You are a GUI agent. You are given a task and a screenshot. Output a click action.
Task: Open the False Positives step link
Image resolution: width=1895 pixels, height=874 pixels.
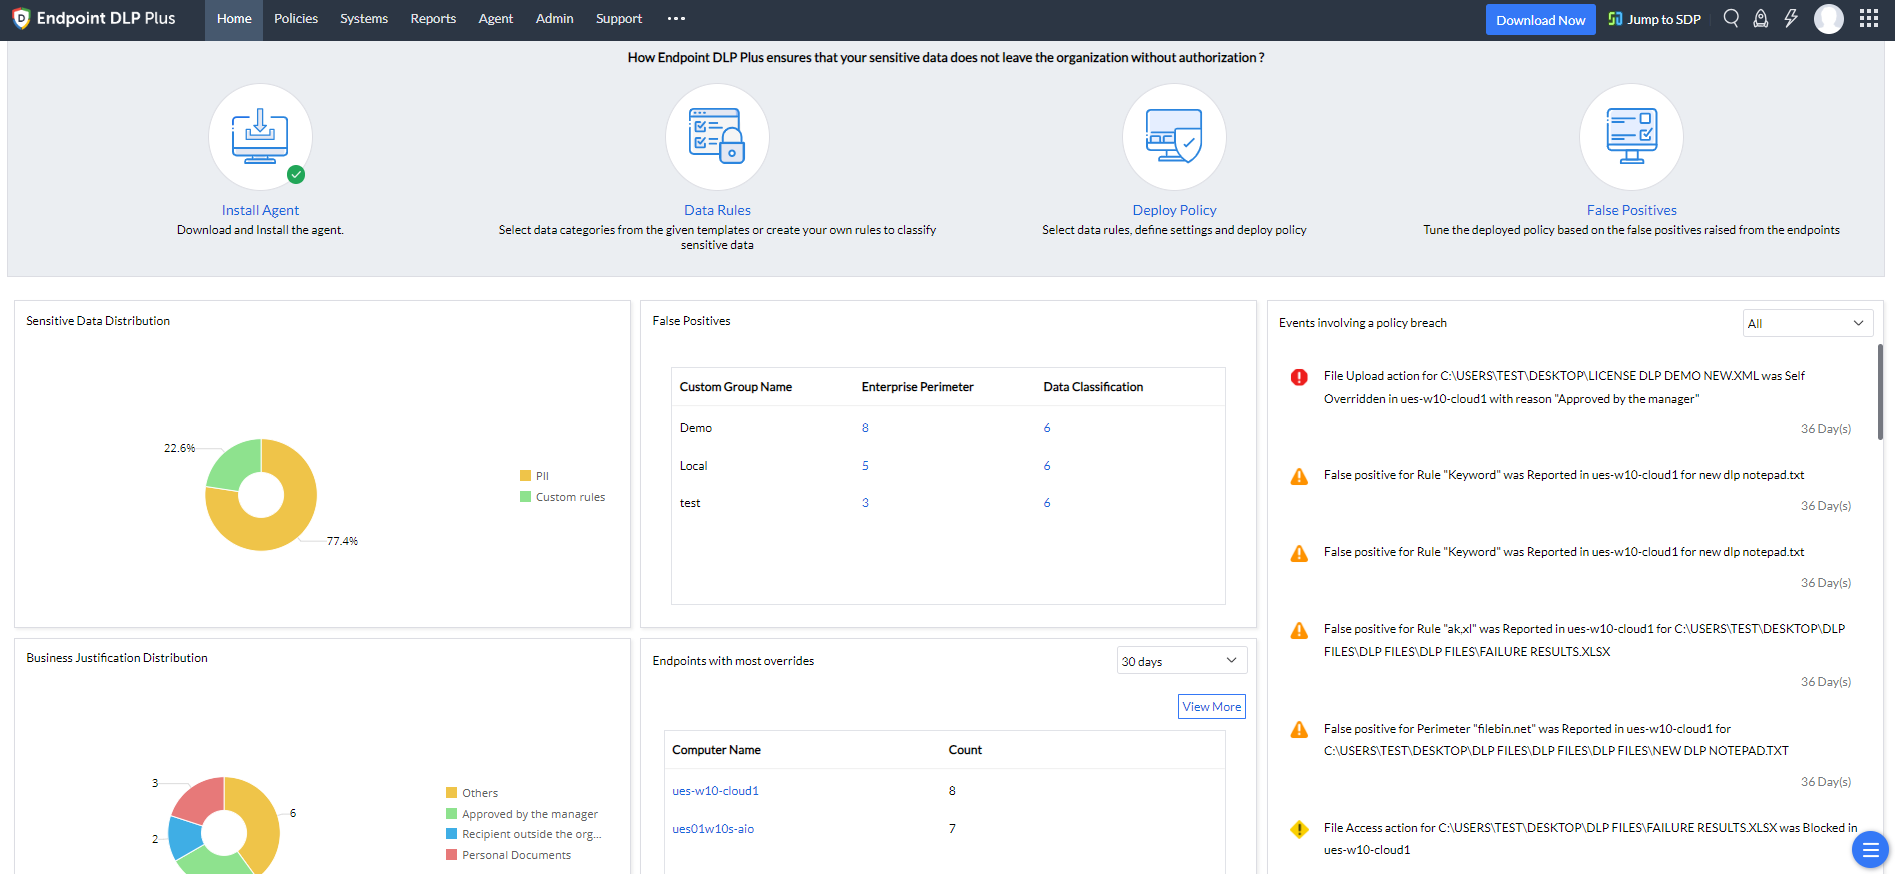click(1631, 210)
